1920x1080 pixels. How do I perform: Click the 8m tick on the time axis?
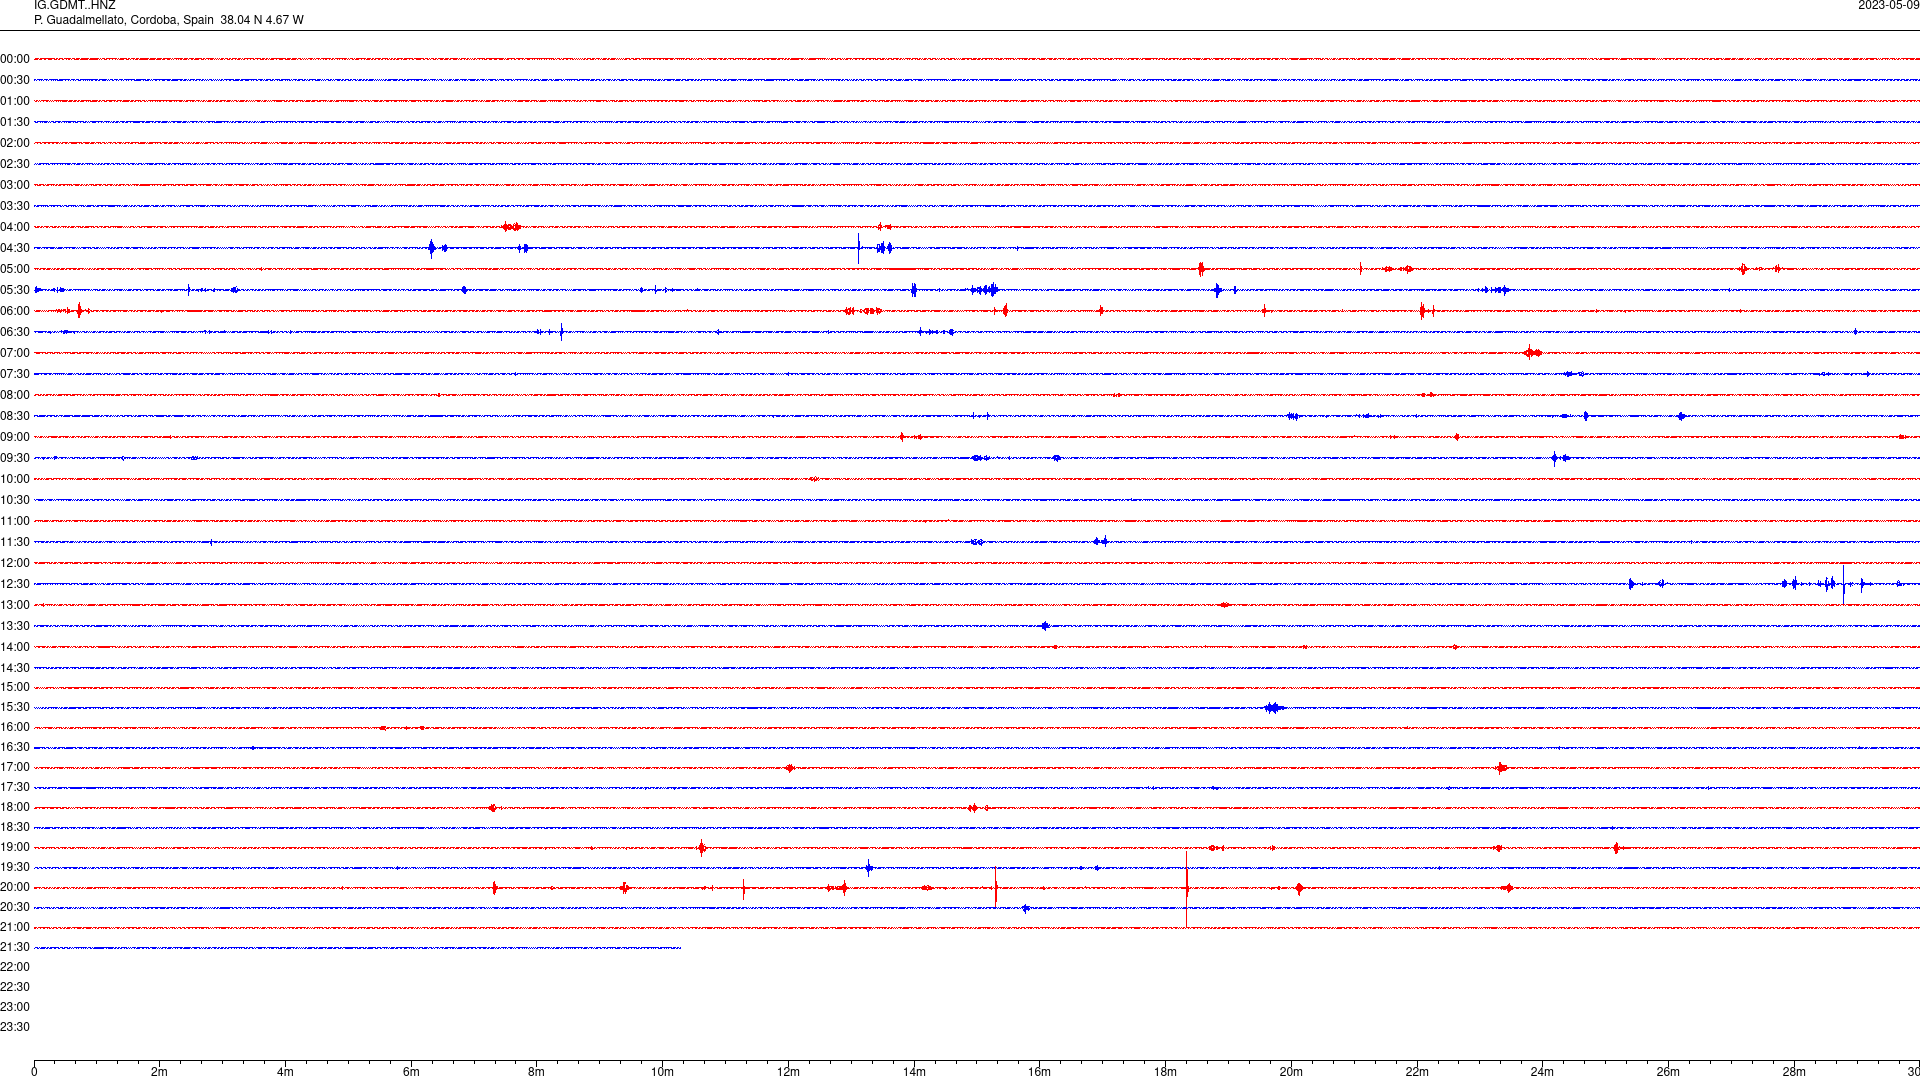click(x=537, y=1072)
